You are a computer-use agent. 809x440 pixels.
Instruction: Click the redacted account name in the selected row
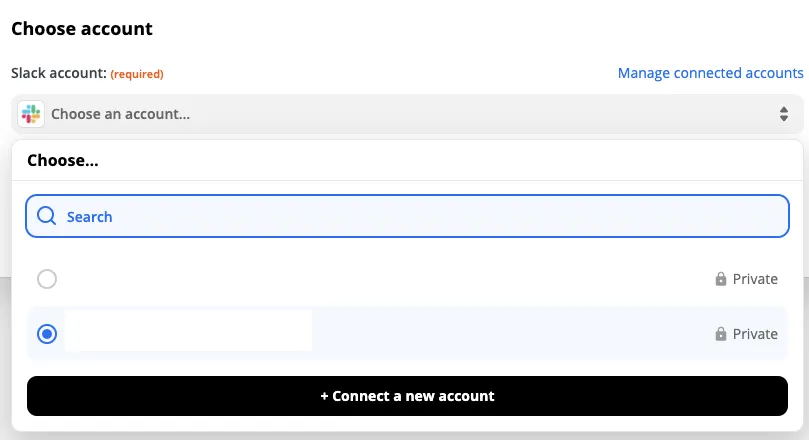pos(188,332)
